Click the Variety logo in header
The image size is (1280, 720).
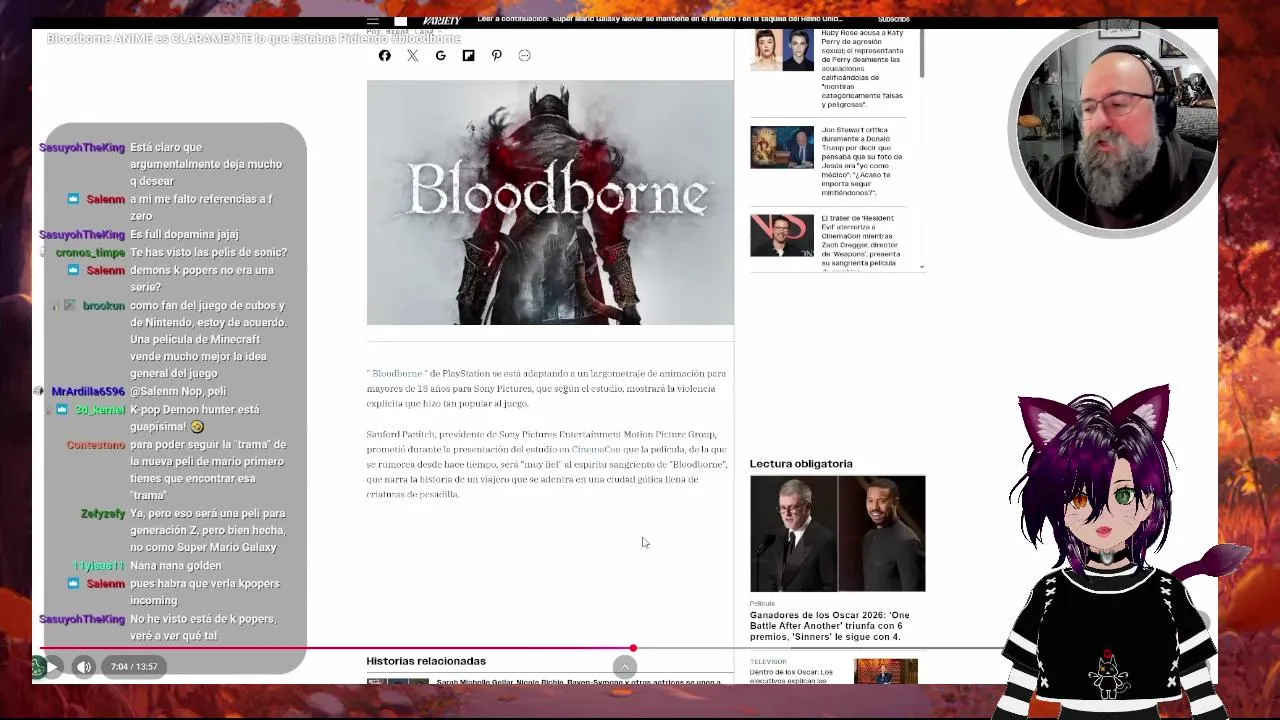coord(441,21)
